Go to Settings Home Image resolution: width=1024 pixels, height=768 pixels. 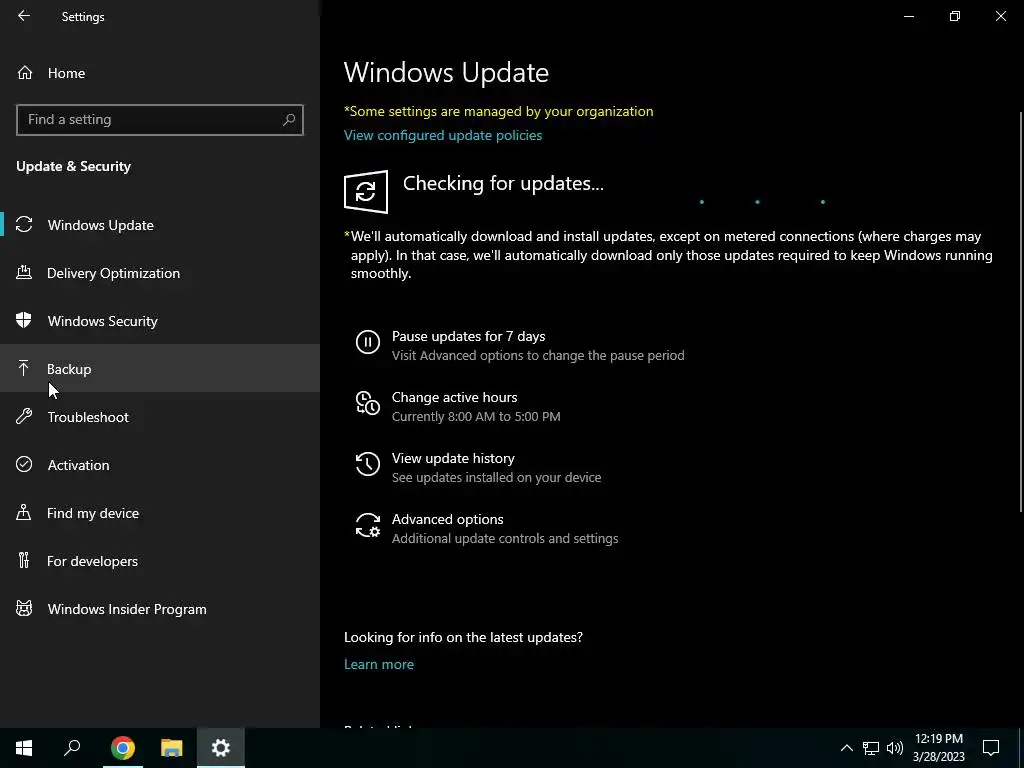pos(160,73)
